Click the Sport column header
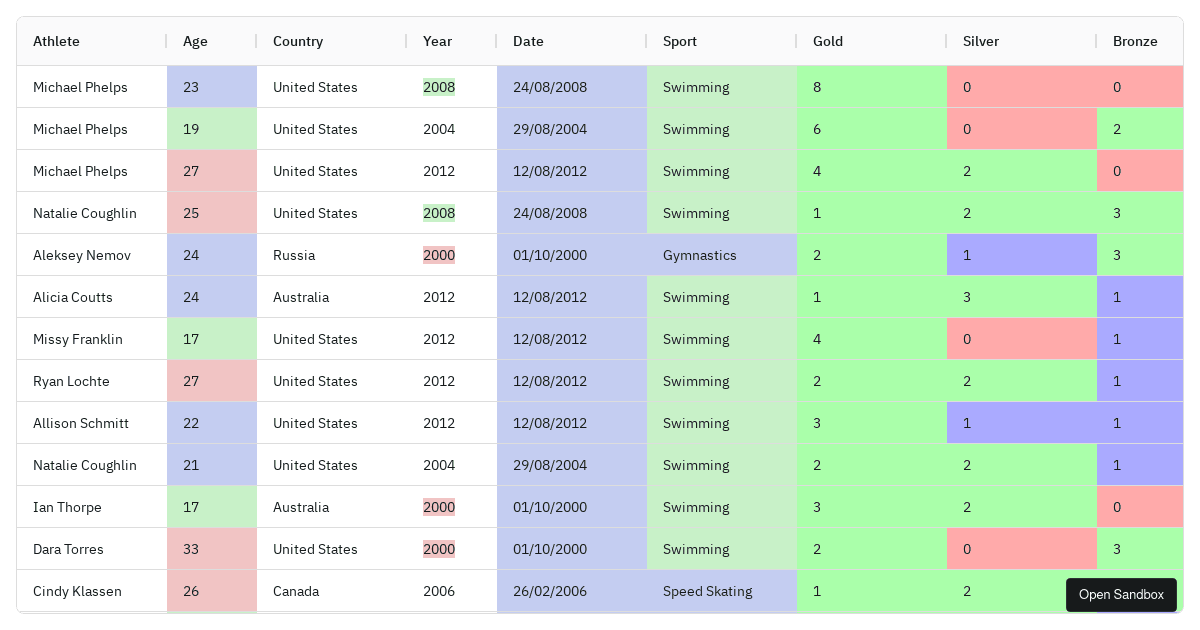This screenshot has height=630, width=1200. click(680, 42)
